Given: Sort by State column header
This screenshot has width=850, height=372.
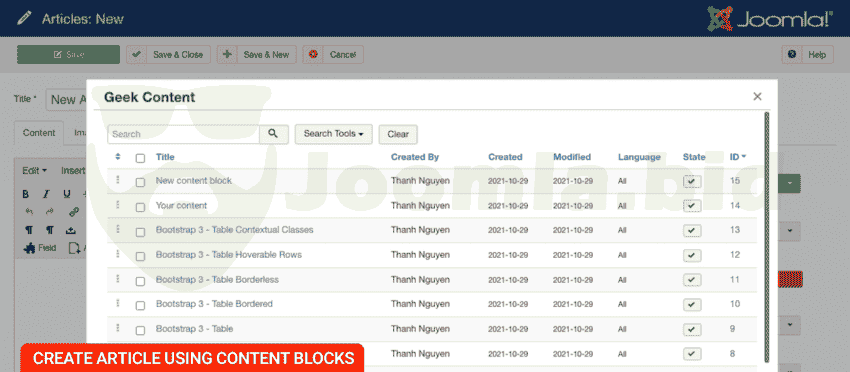Looking at the screenshot, I should point(694,157).
